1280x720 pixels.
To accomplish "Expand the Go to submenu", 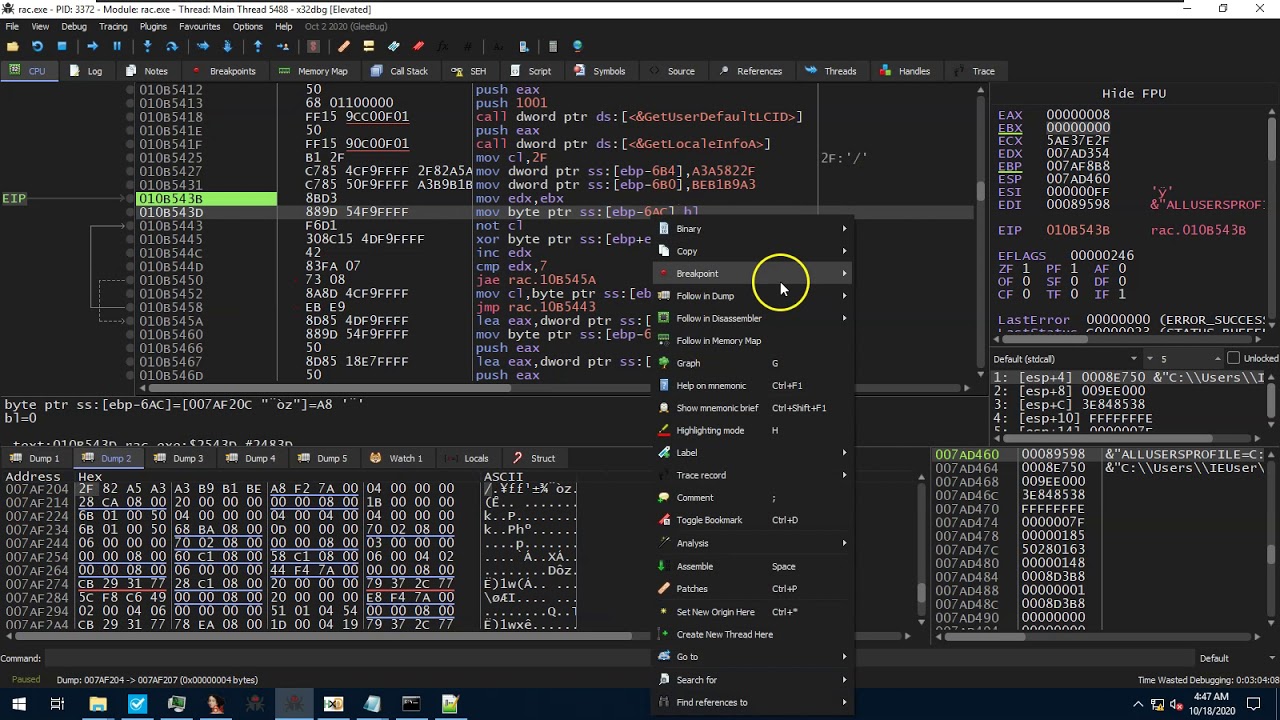I will 753,657.
